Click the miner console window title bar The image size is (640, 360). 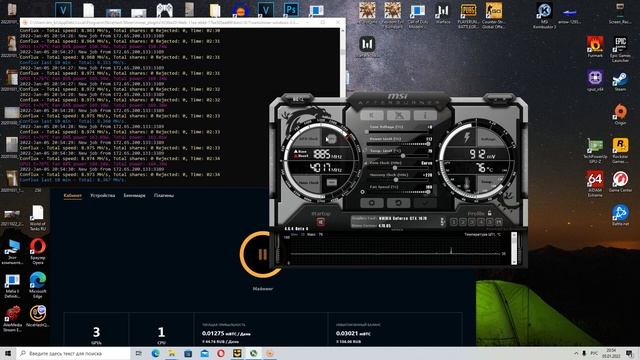tap(183, 22)
